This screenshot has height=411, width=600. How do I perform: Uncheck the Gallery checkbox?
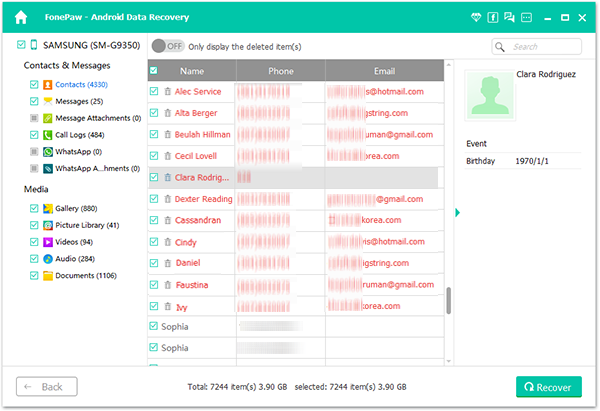(33, 208)
